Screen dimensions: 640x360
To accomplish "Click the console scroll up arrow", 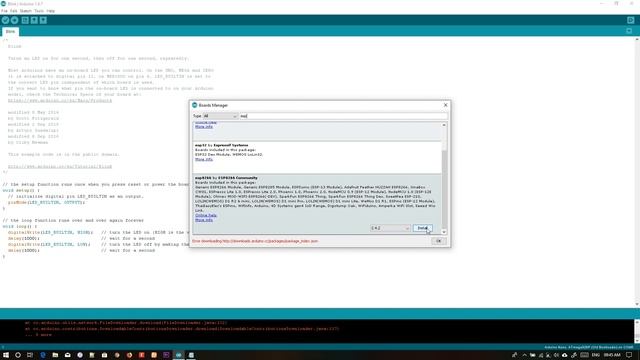I will [x=637, y=322].
